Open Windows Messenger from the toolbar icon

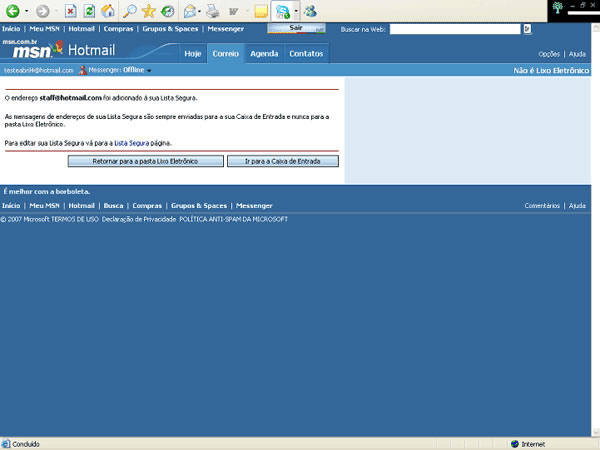tap(311, 11)
